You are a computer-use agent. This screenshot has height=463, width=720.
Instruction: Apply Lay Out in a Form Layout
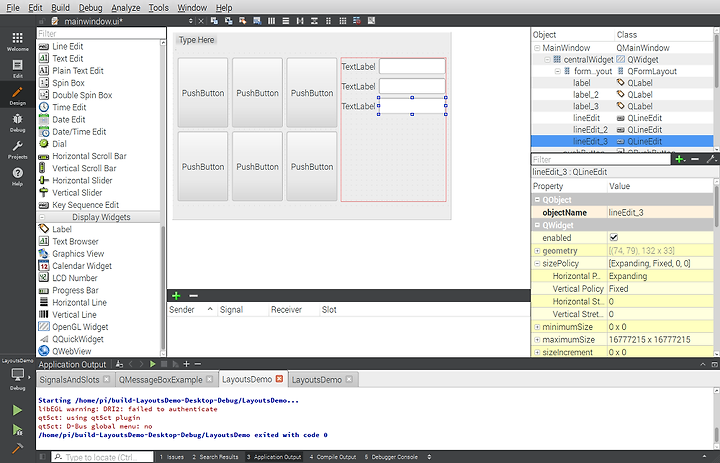328,21
